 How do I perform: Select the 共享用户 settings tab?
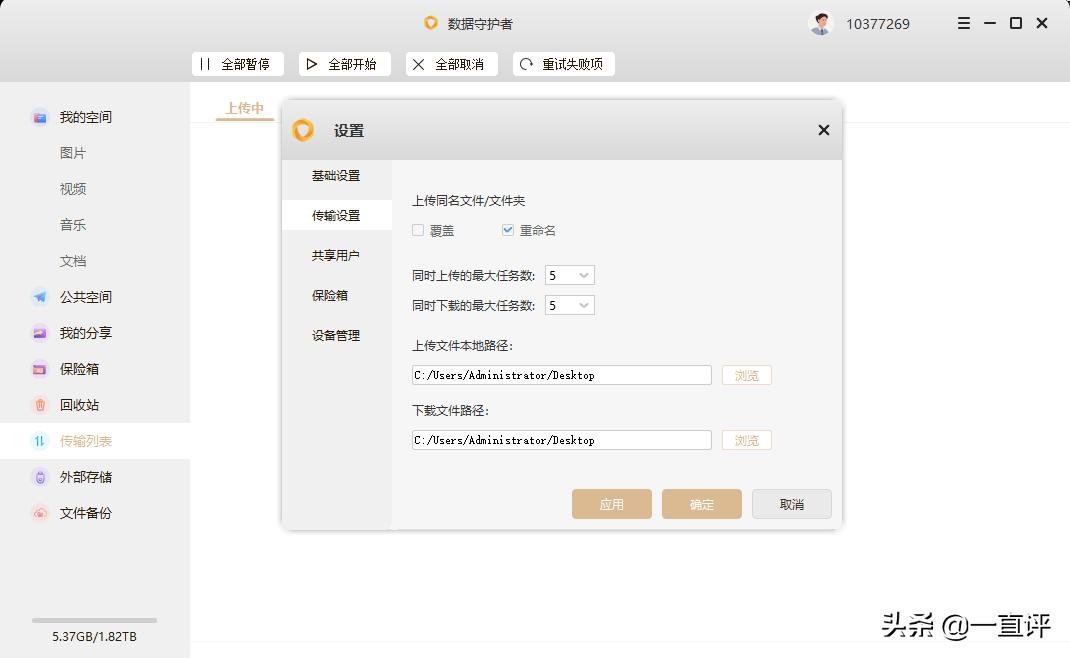point(337,254)
